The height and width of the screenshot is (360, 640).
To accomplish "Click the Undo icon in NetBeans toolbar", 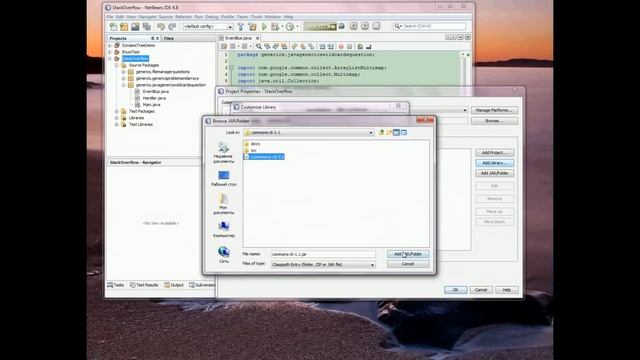I will (161, 27).
